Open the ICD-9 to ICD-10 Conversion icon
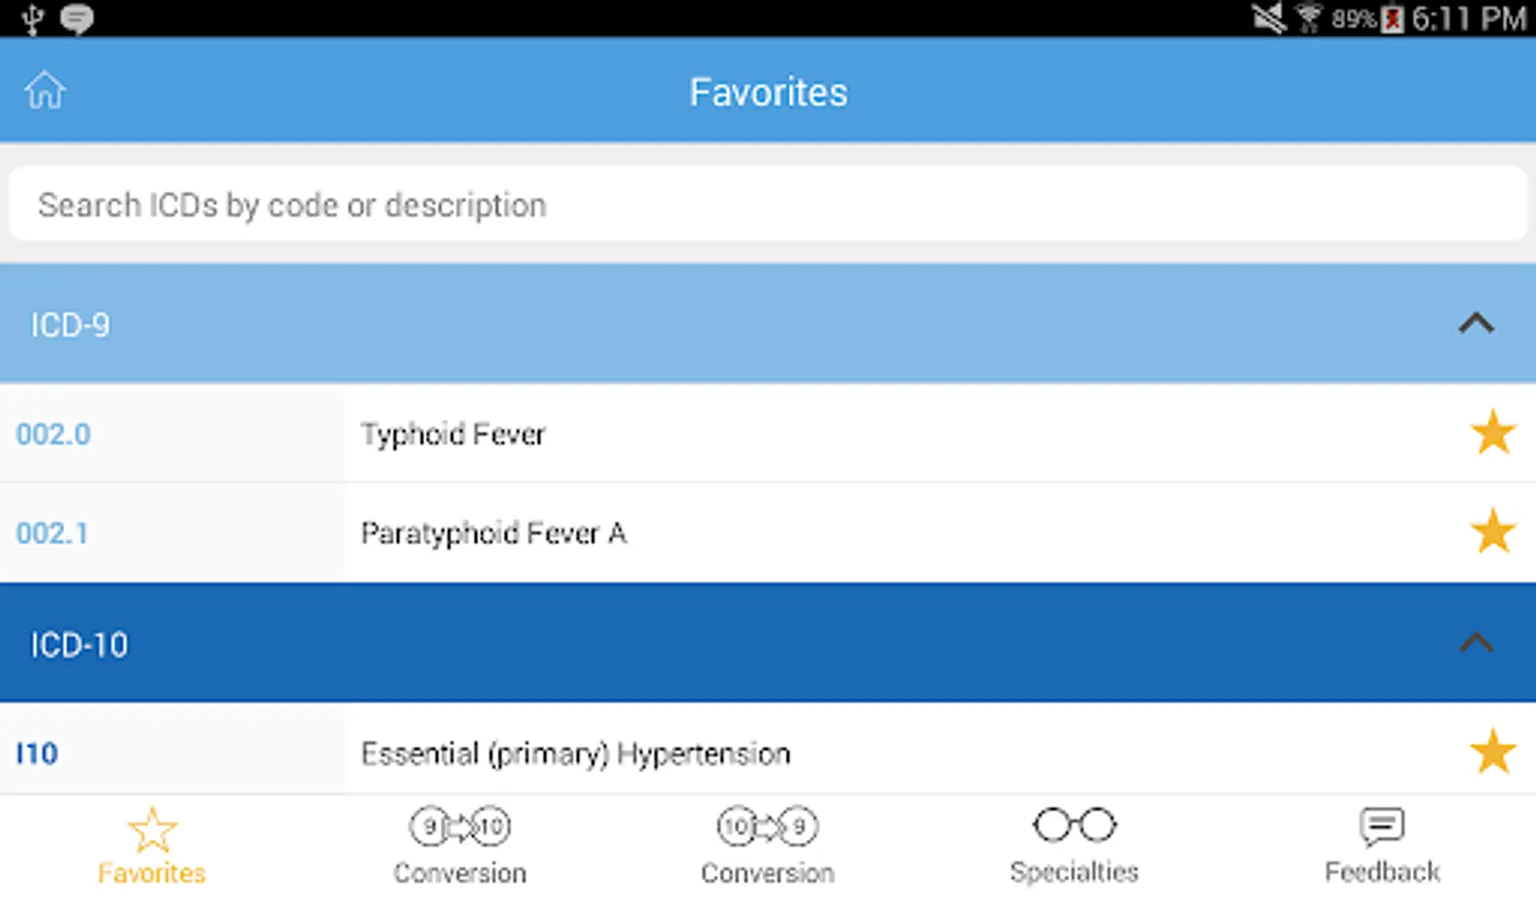Image resolution: width=1536 pixels, height=900 pixels. pos(460,827)
